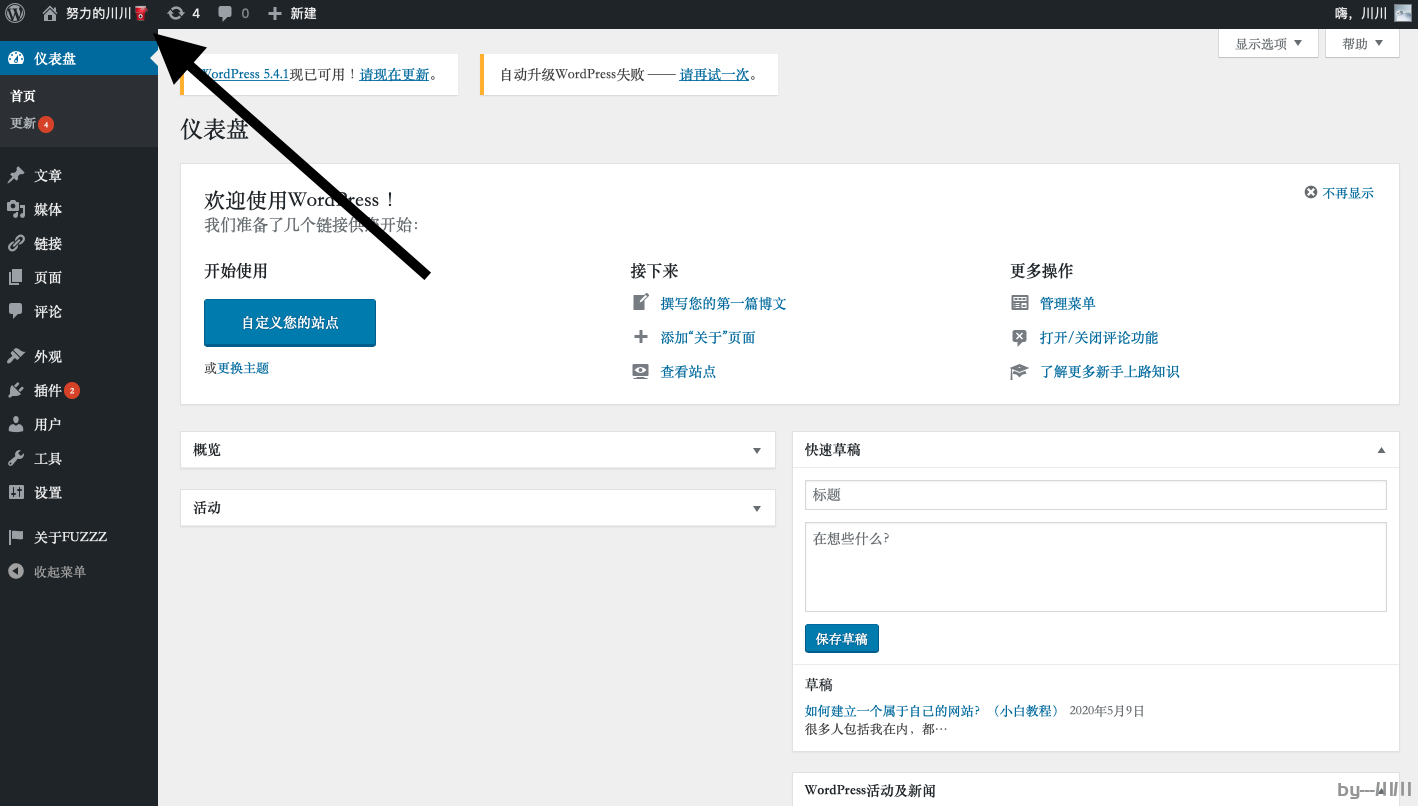
Task: Click the menu icon beside 管理菜单
Action: [1019, 303]
